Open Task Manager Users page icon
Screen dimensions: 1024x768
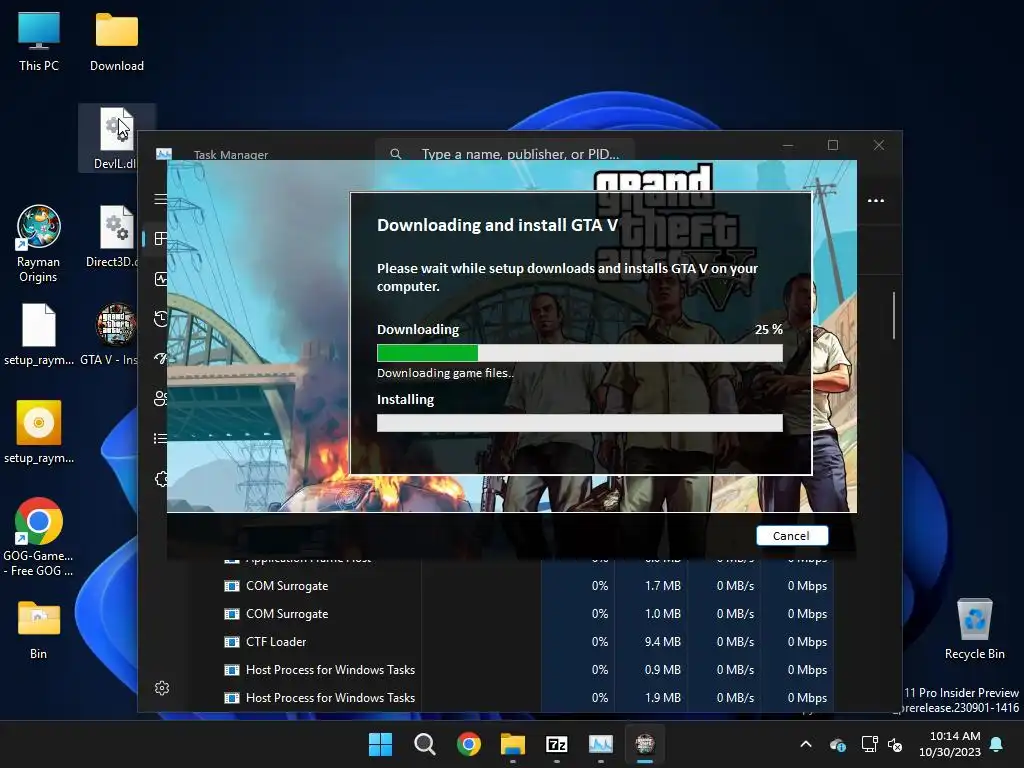(161, 398)
